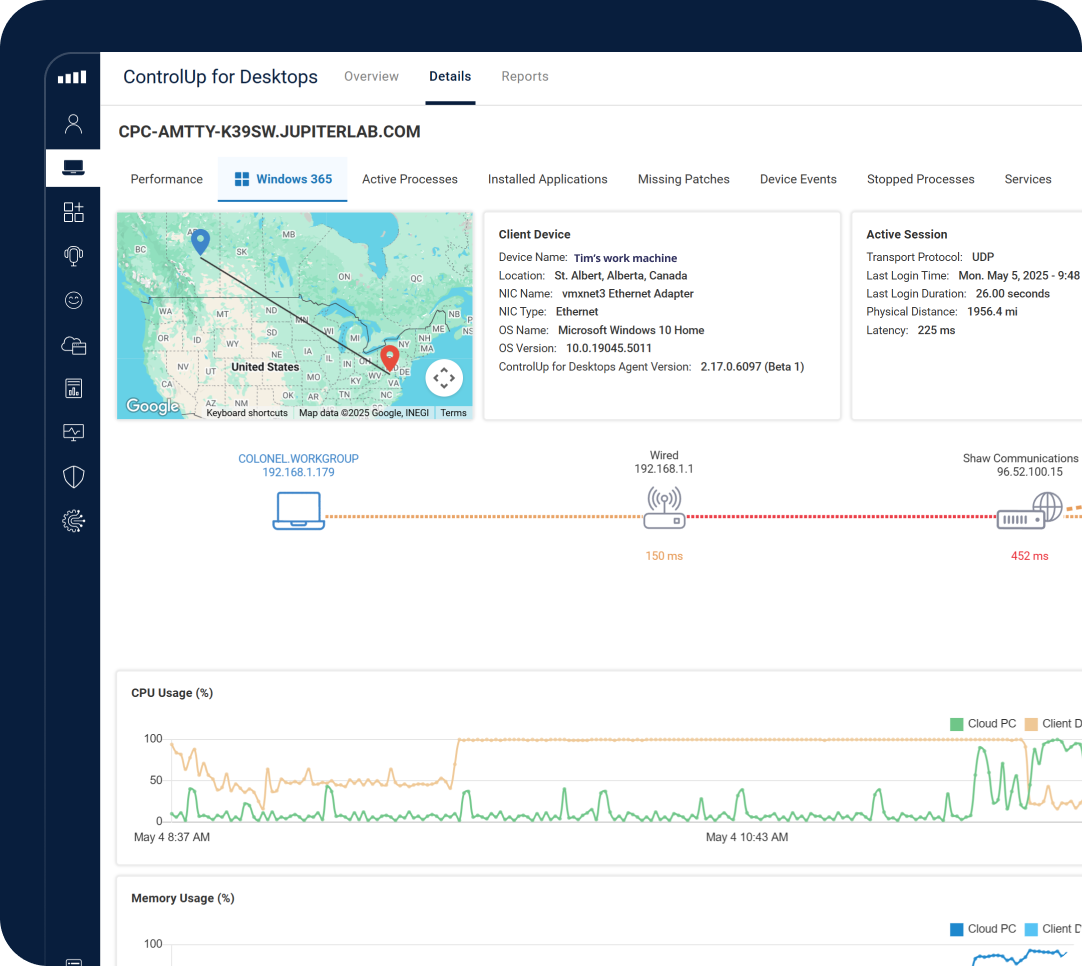Image resolution: width=1082 pixels, height=966 pixels.
Task: Select the Active Processes tab
Action: tap(409, 179)
